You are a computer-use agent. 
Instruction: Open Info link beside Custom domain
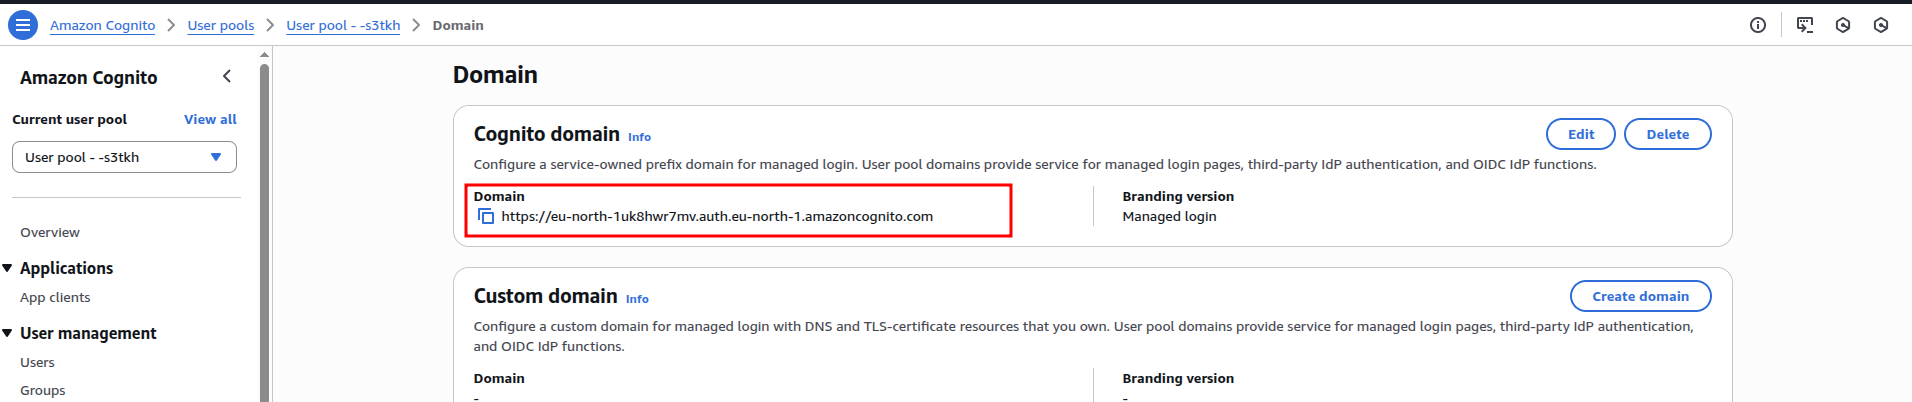coord(637,299)
